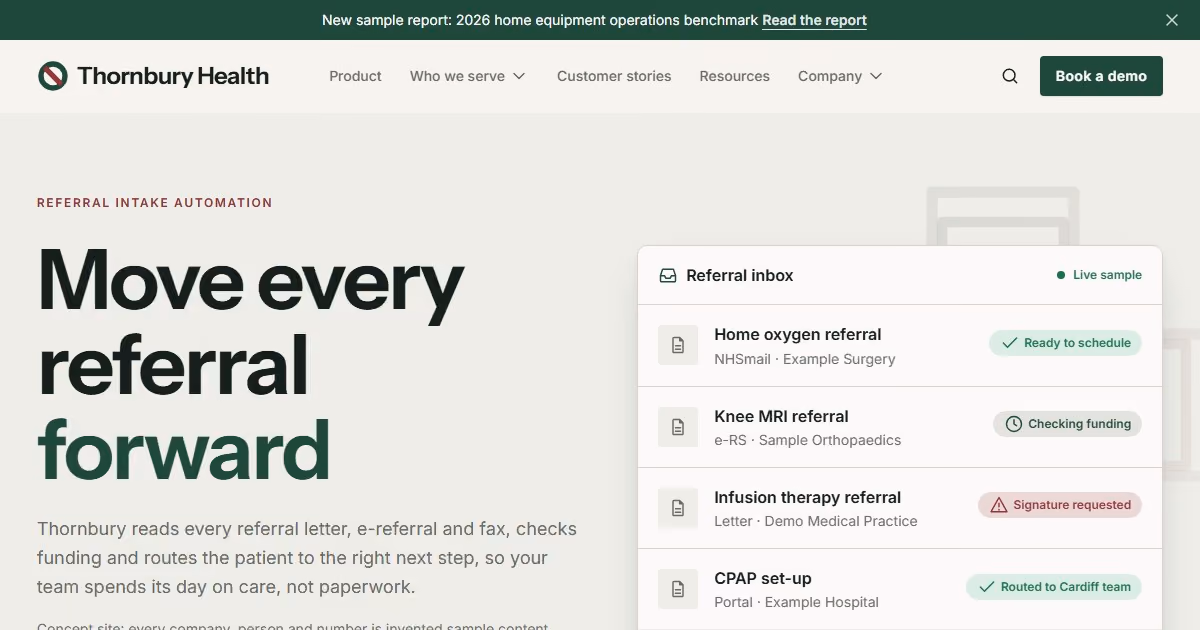Click the REFERRAL INTAKE AUTOMATION eyebrow text
1200x630 pixels.
click(x=155, y=202)
